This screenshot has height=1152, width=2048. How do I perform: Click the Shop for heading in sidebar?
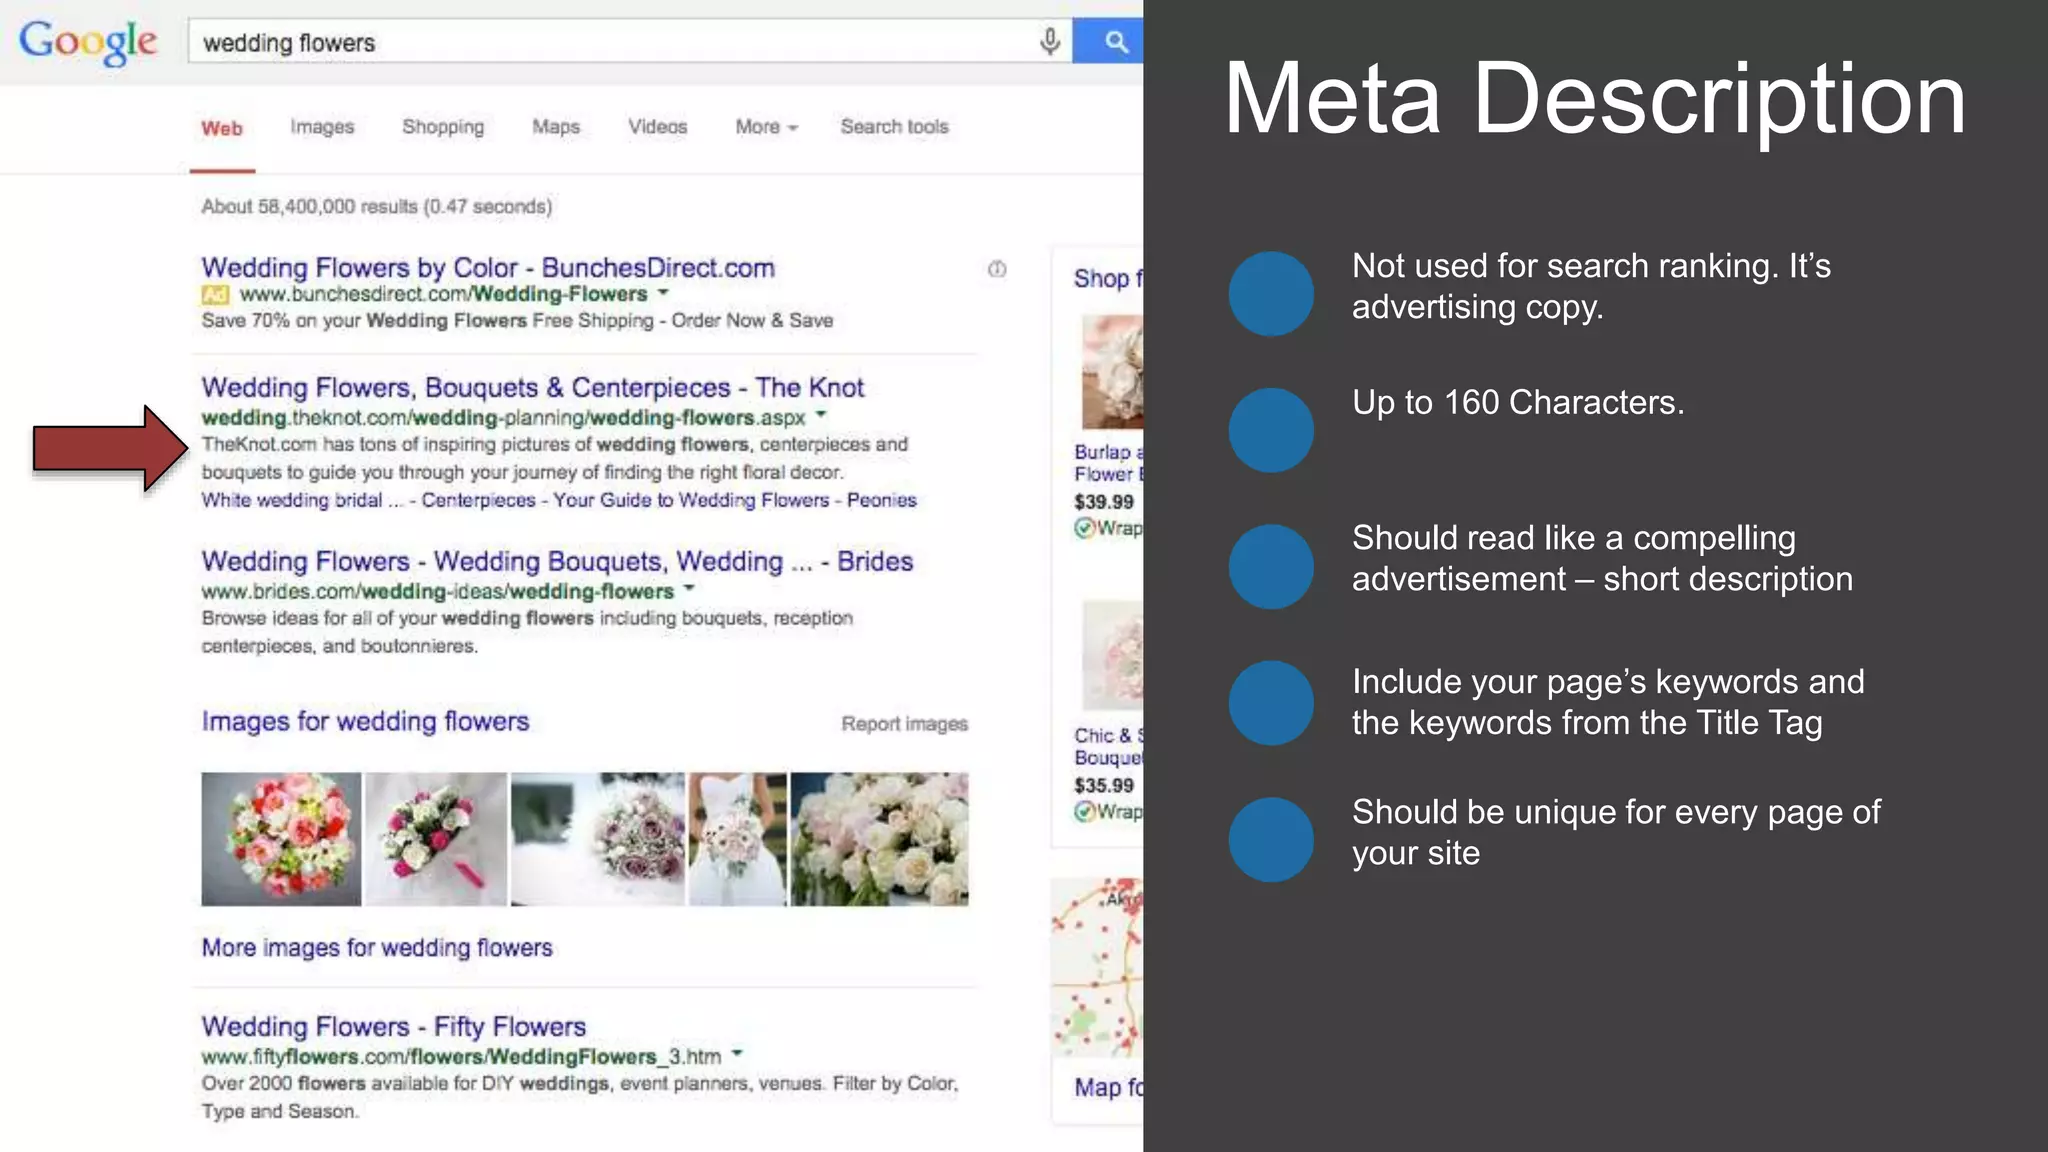[x=1108, y=279]
